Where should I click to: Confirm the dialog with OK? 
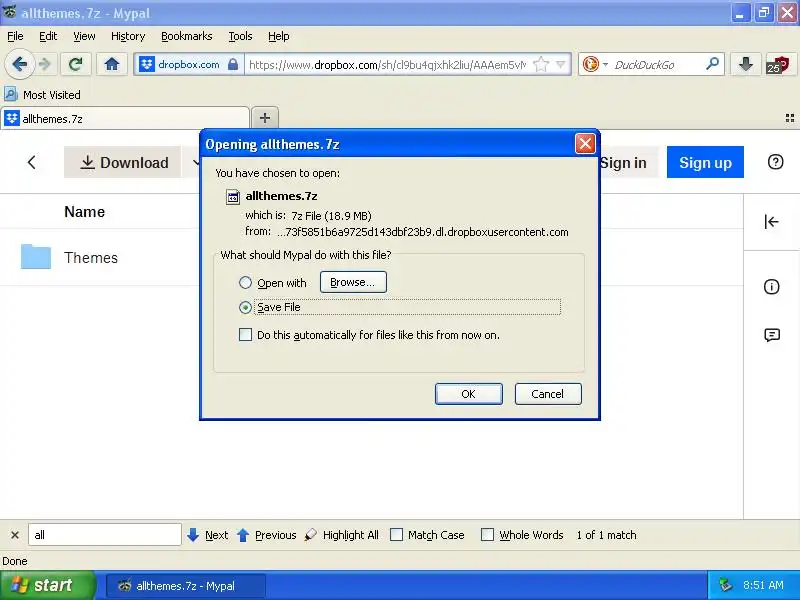[468, 394]
